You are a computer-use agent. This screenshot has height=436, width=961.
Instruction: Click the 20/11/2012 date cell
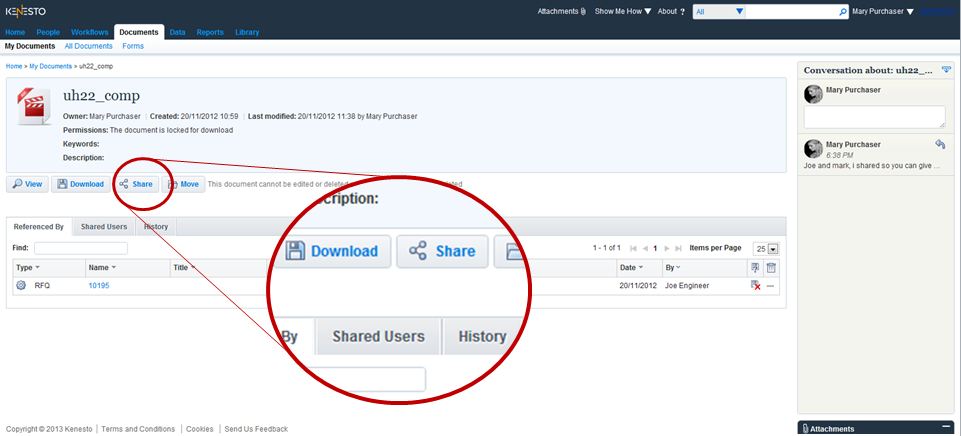[638, 285]
